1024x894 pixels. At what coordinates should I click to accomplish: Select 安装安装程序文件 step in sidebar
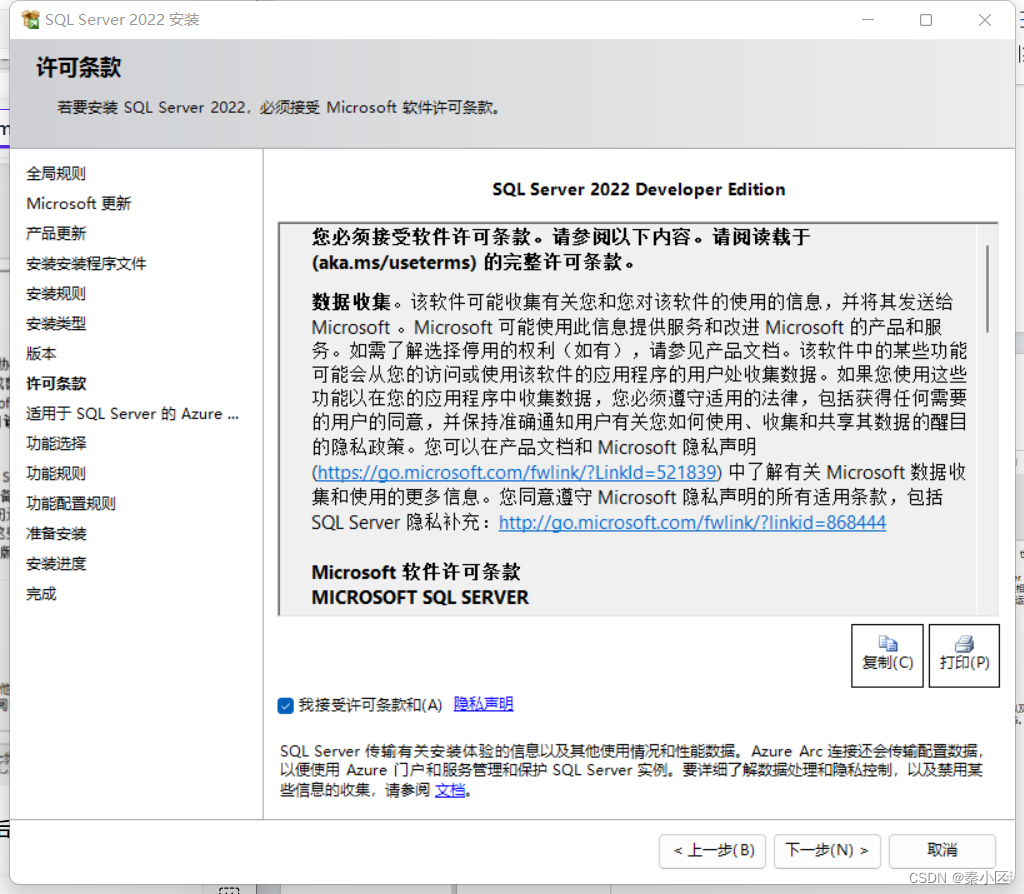86,264
